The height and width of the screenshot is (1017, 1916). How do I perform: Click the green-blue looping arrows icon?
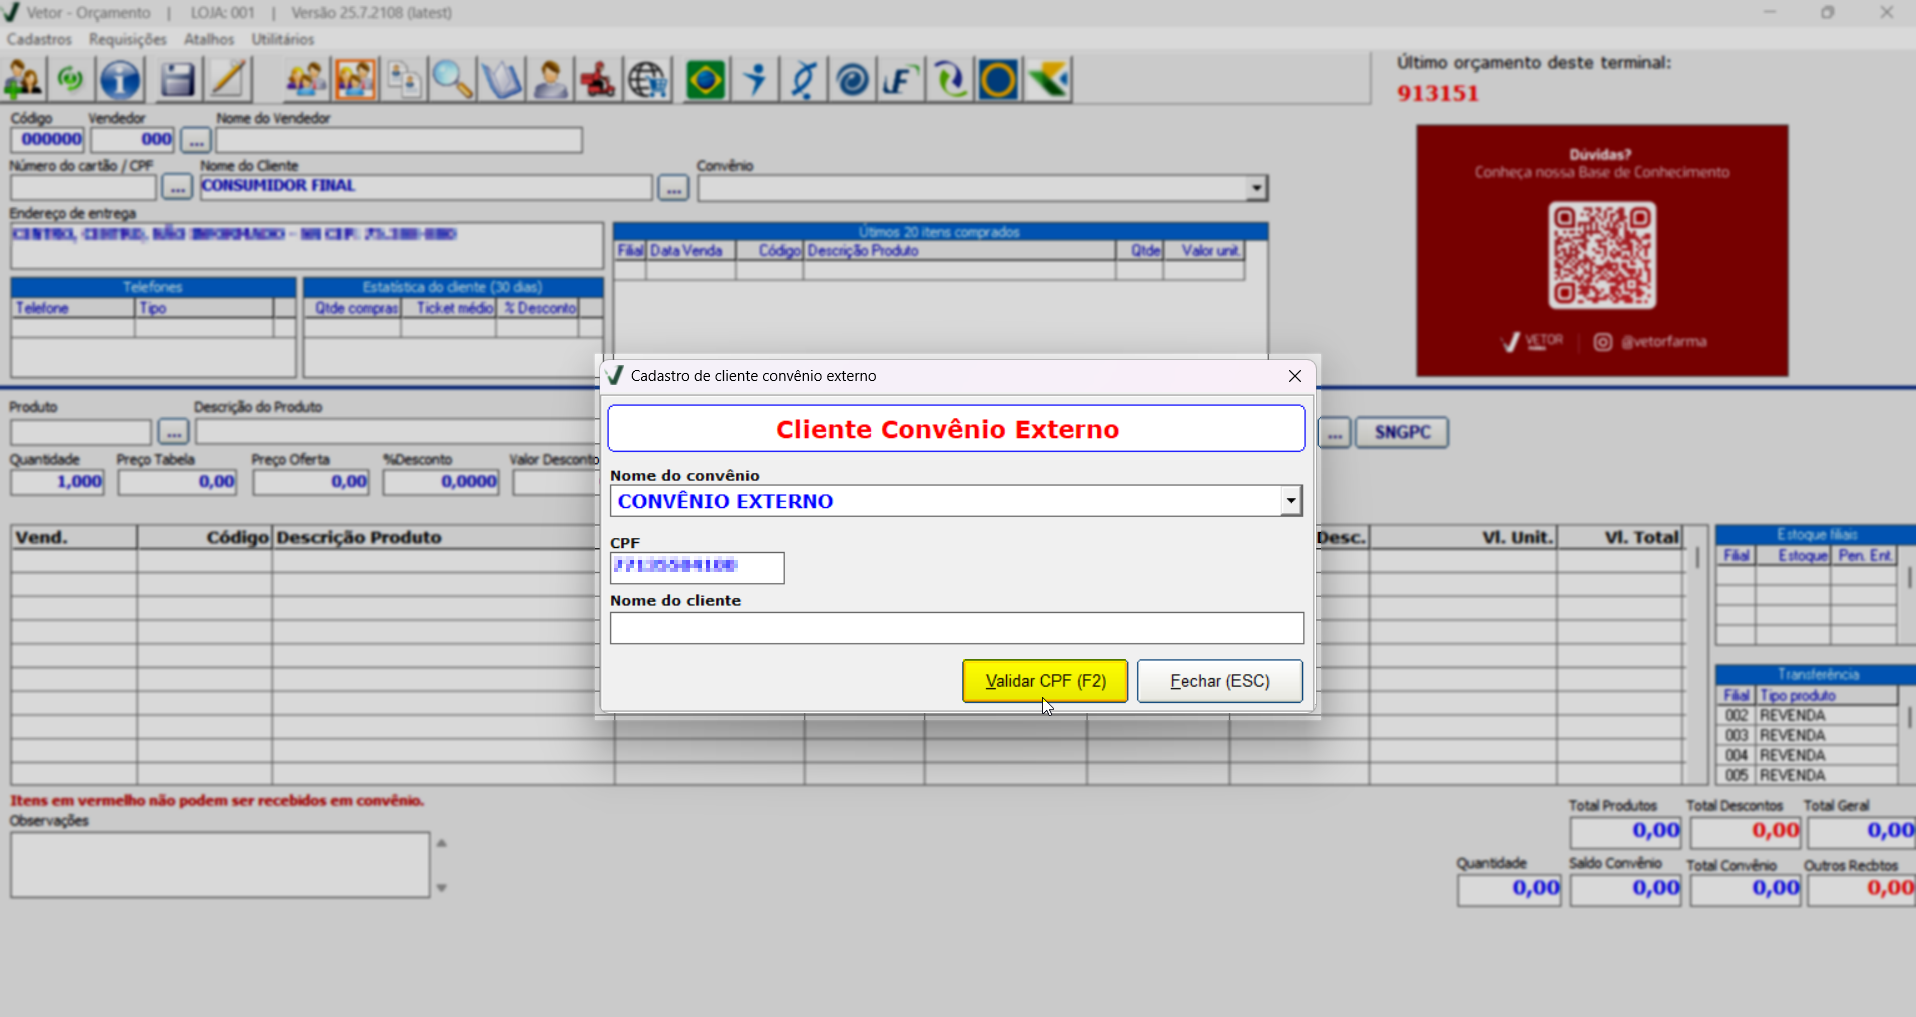pos(950,80)
